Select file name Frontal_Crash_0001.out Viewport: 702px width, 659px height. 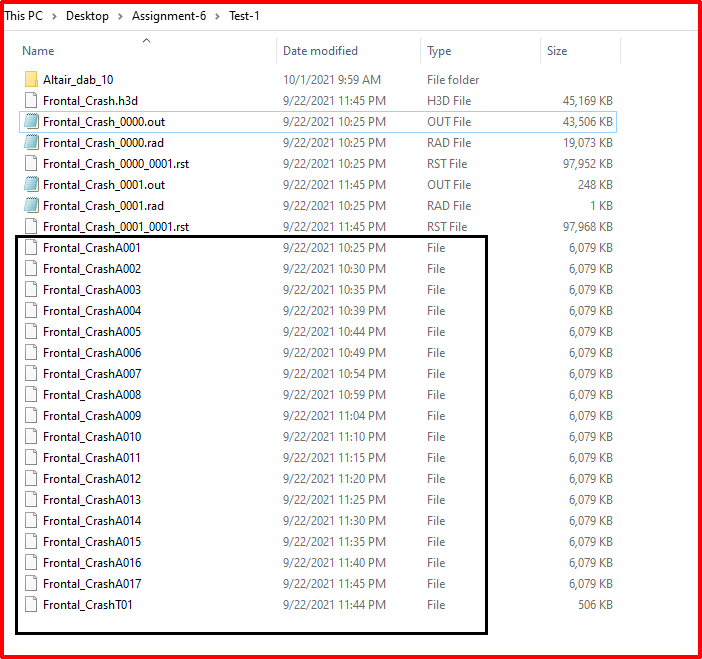click(104, 185)
